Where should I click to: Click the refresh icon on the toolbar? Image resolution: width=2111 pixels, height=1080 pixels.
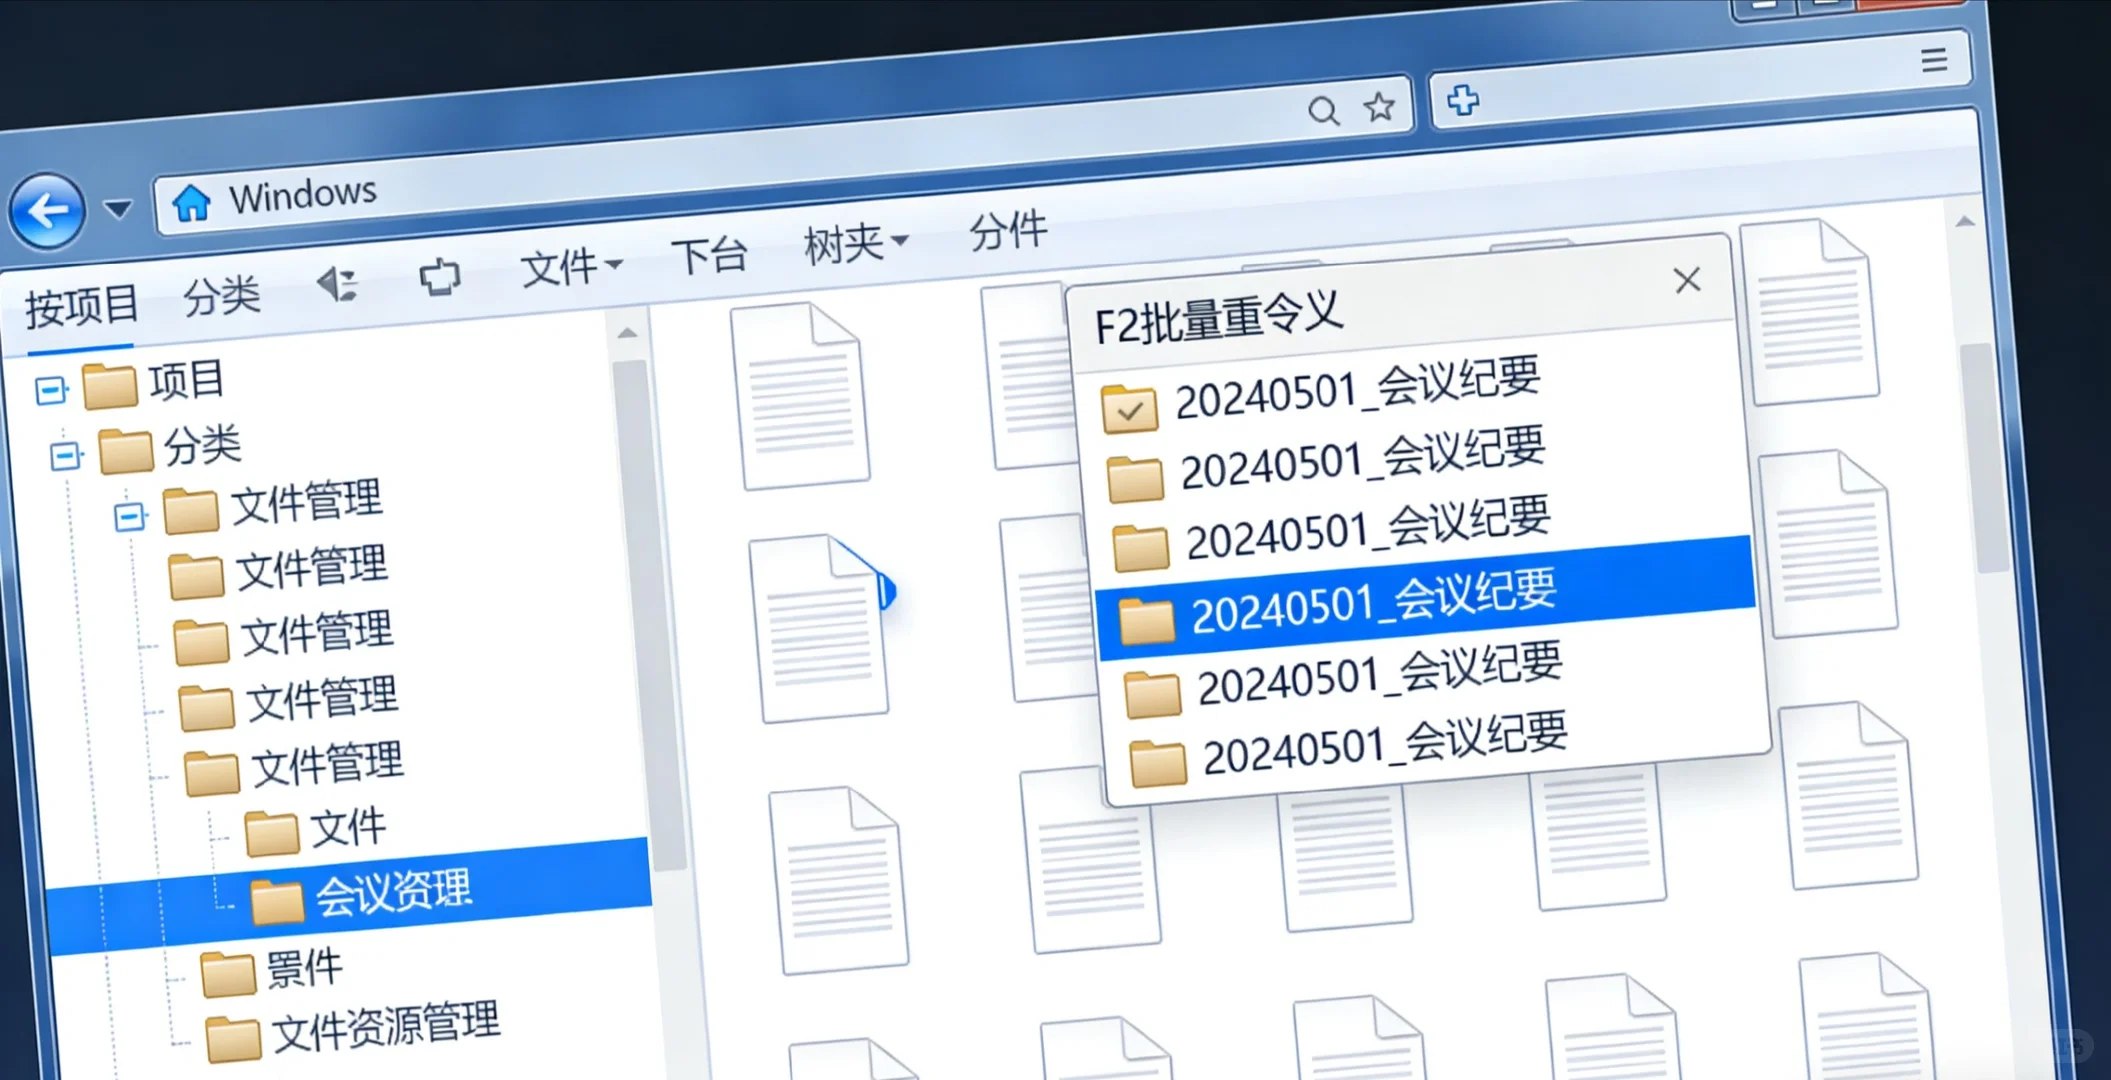[x=441, y=277]
